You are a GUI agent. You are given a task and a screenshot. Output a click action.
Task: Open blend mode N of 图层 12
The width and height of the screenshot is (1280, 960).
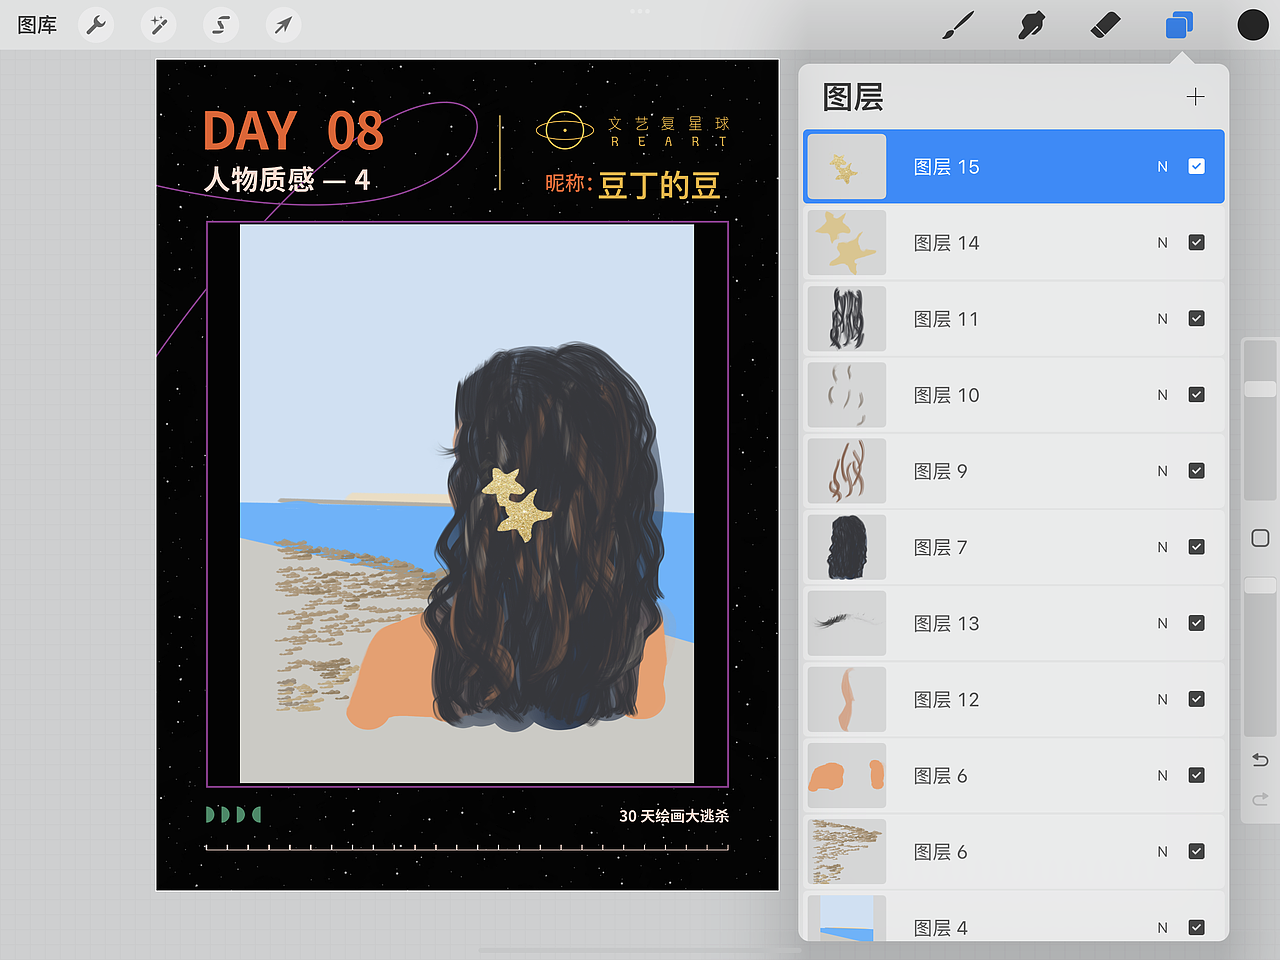1162,699
